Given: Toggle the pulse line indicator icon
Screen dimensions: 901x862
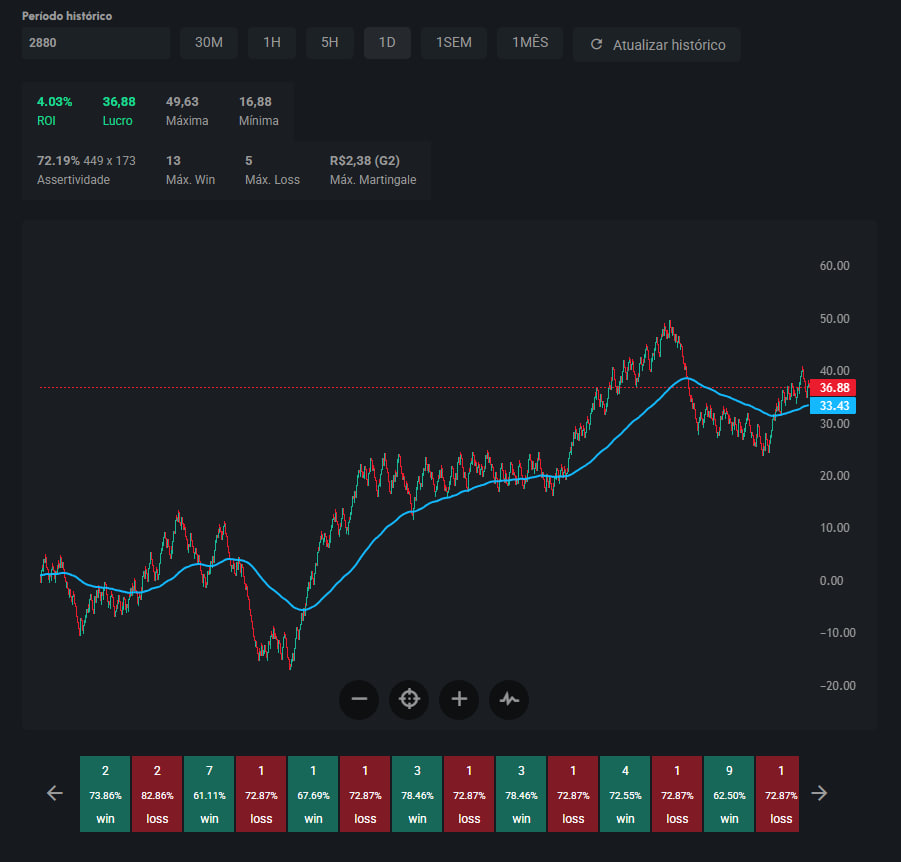Looking at the screenshot, I should coord(509,699).
